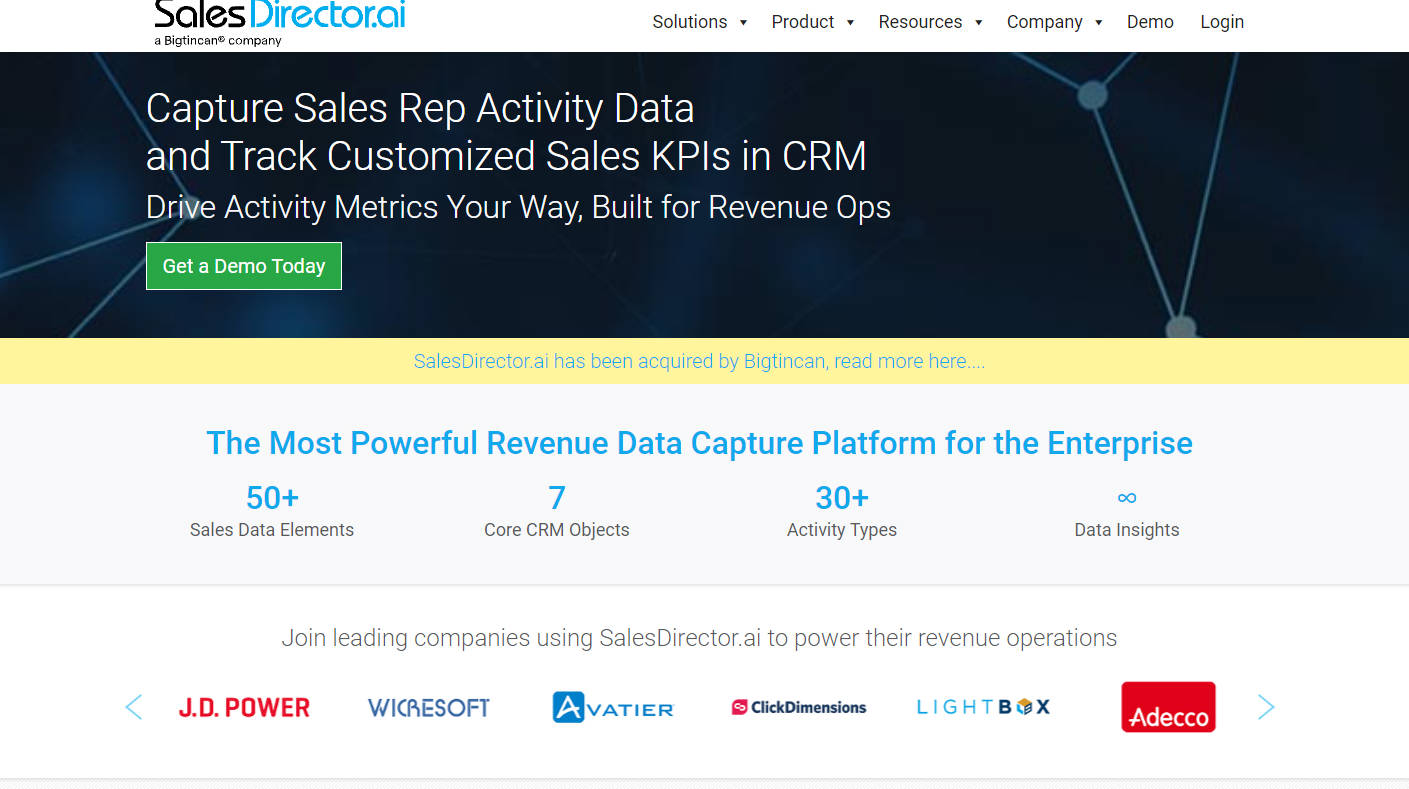Click the J.D. POWER company logo
1409x789 pixels.
[x=244, y=706]
